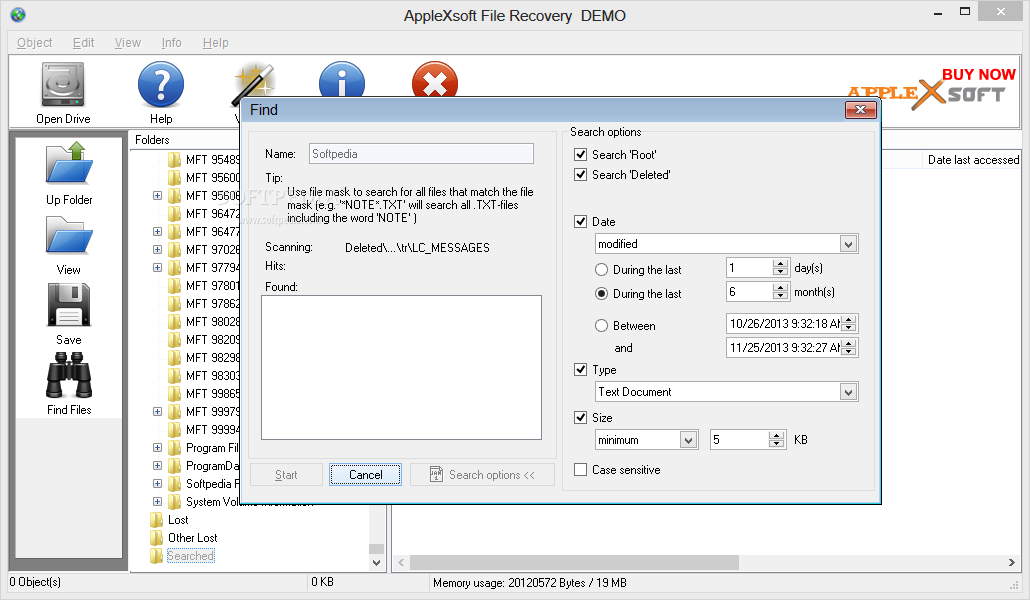Viewport: 1030px width, 600px height.
Task: Click the month(s) value stepper
Action: tap(780, 291)
